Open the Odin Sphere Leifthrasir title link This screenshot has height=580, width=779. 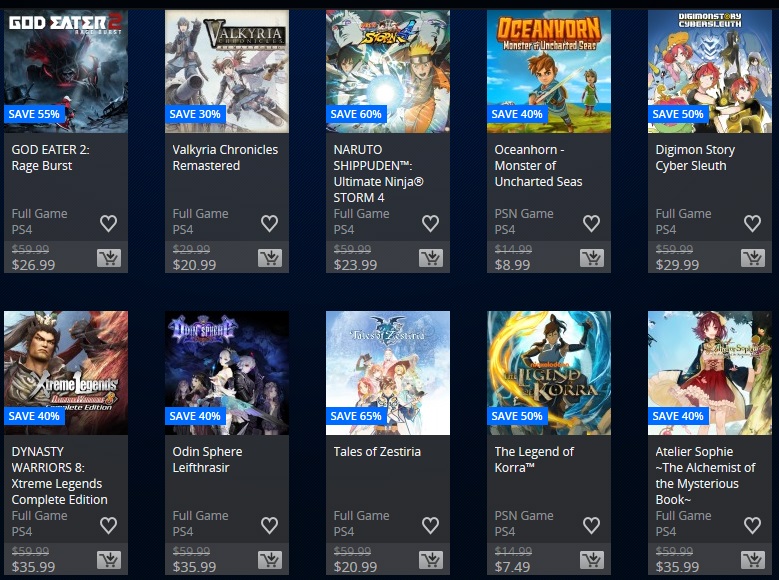pos(207,459)
